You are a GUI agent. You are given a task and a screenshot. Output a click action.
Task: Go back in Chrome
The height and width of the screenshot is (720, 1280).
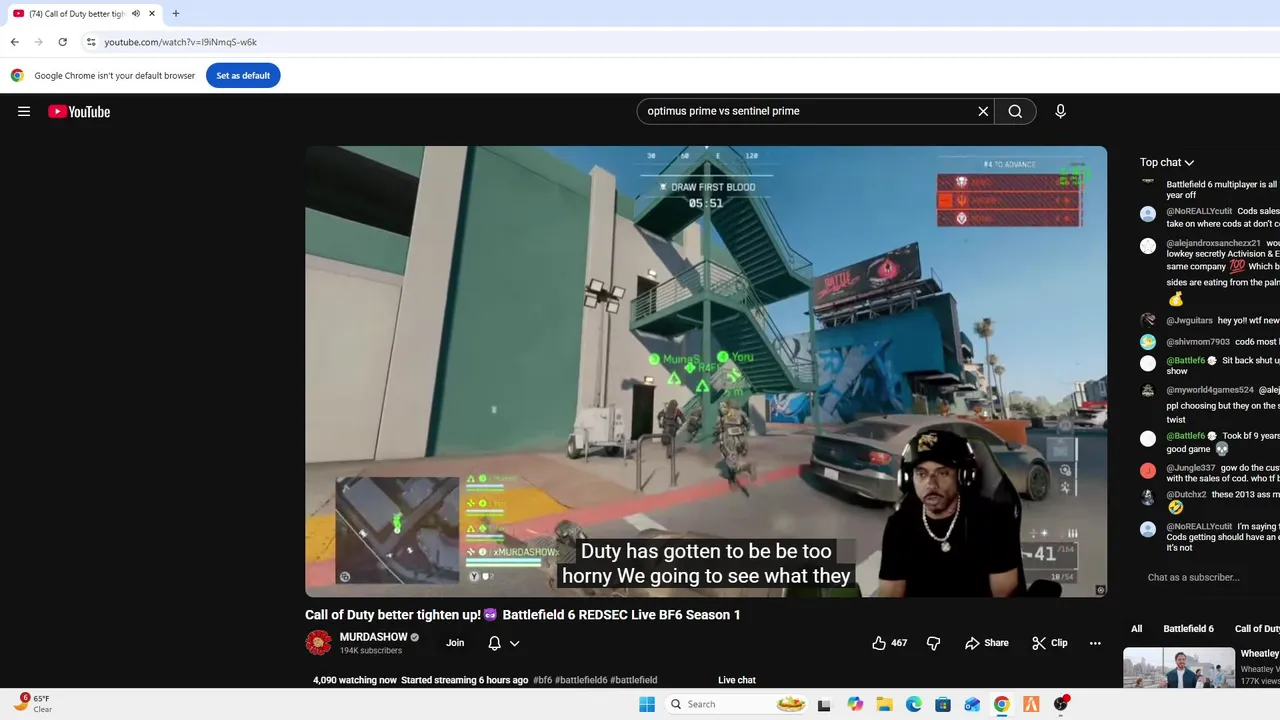[14, 42]
